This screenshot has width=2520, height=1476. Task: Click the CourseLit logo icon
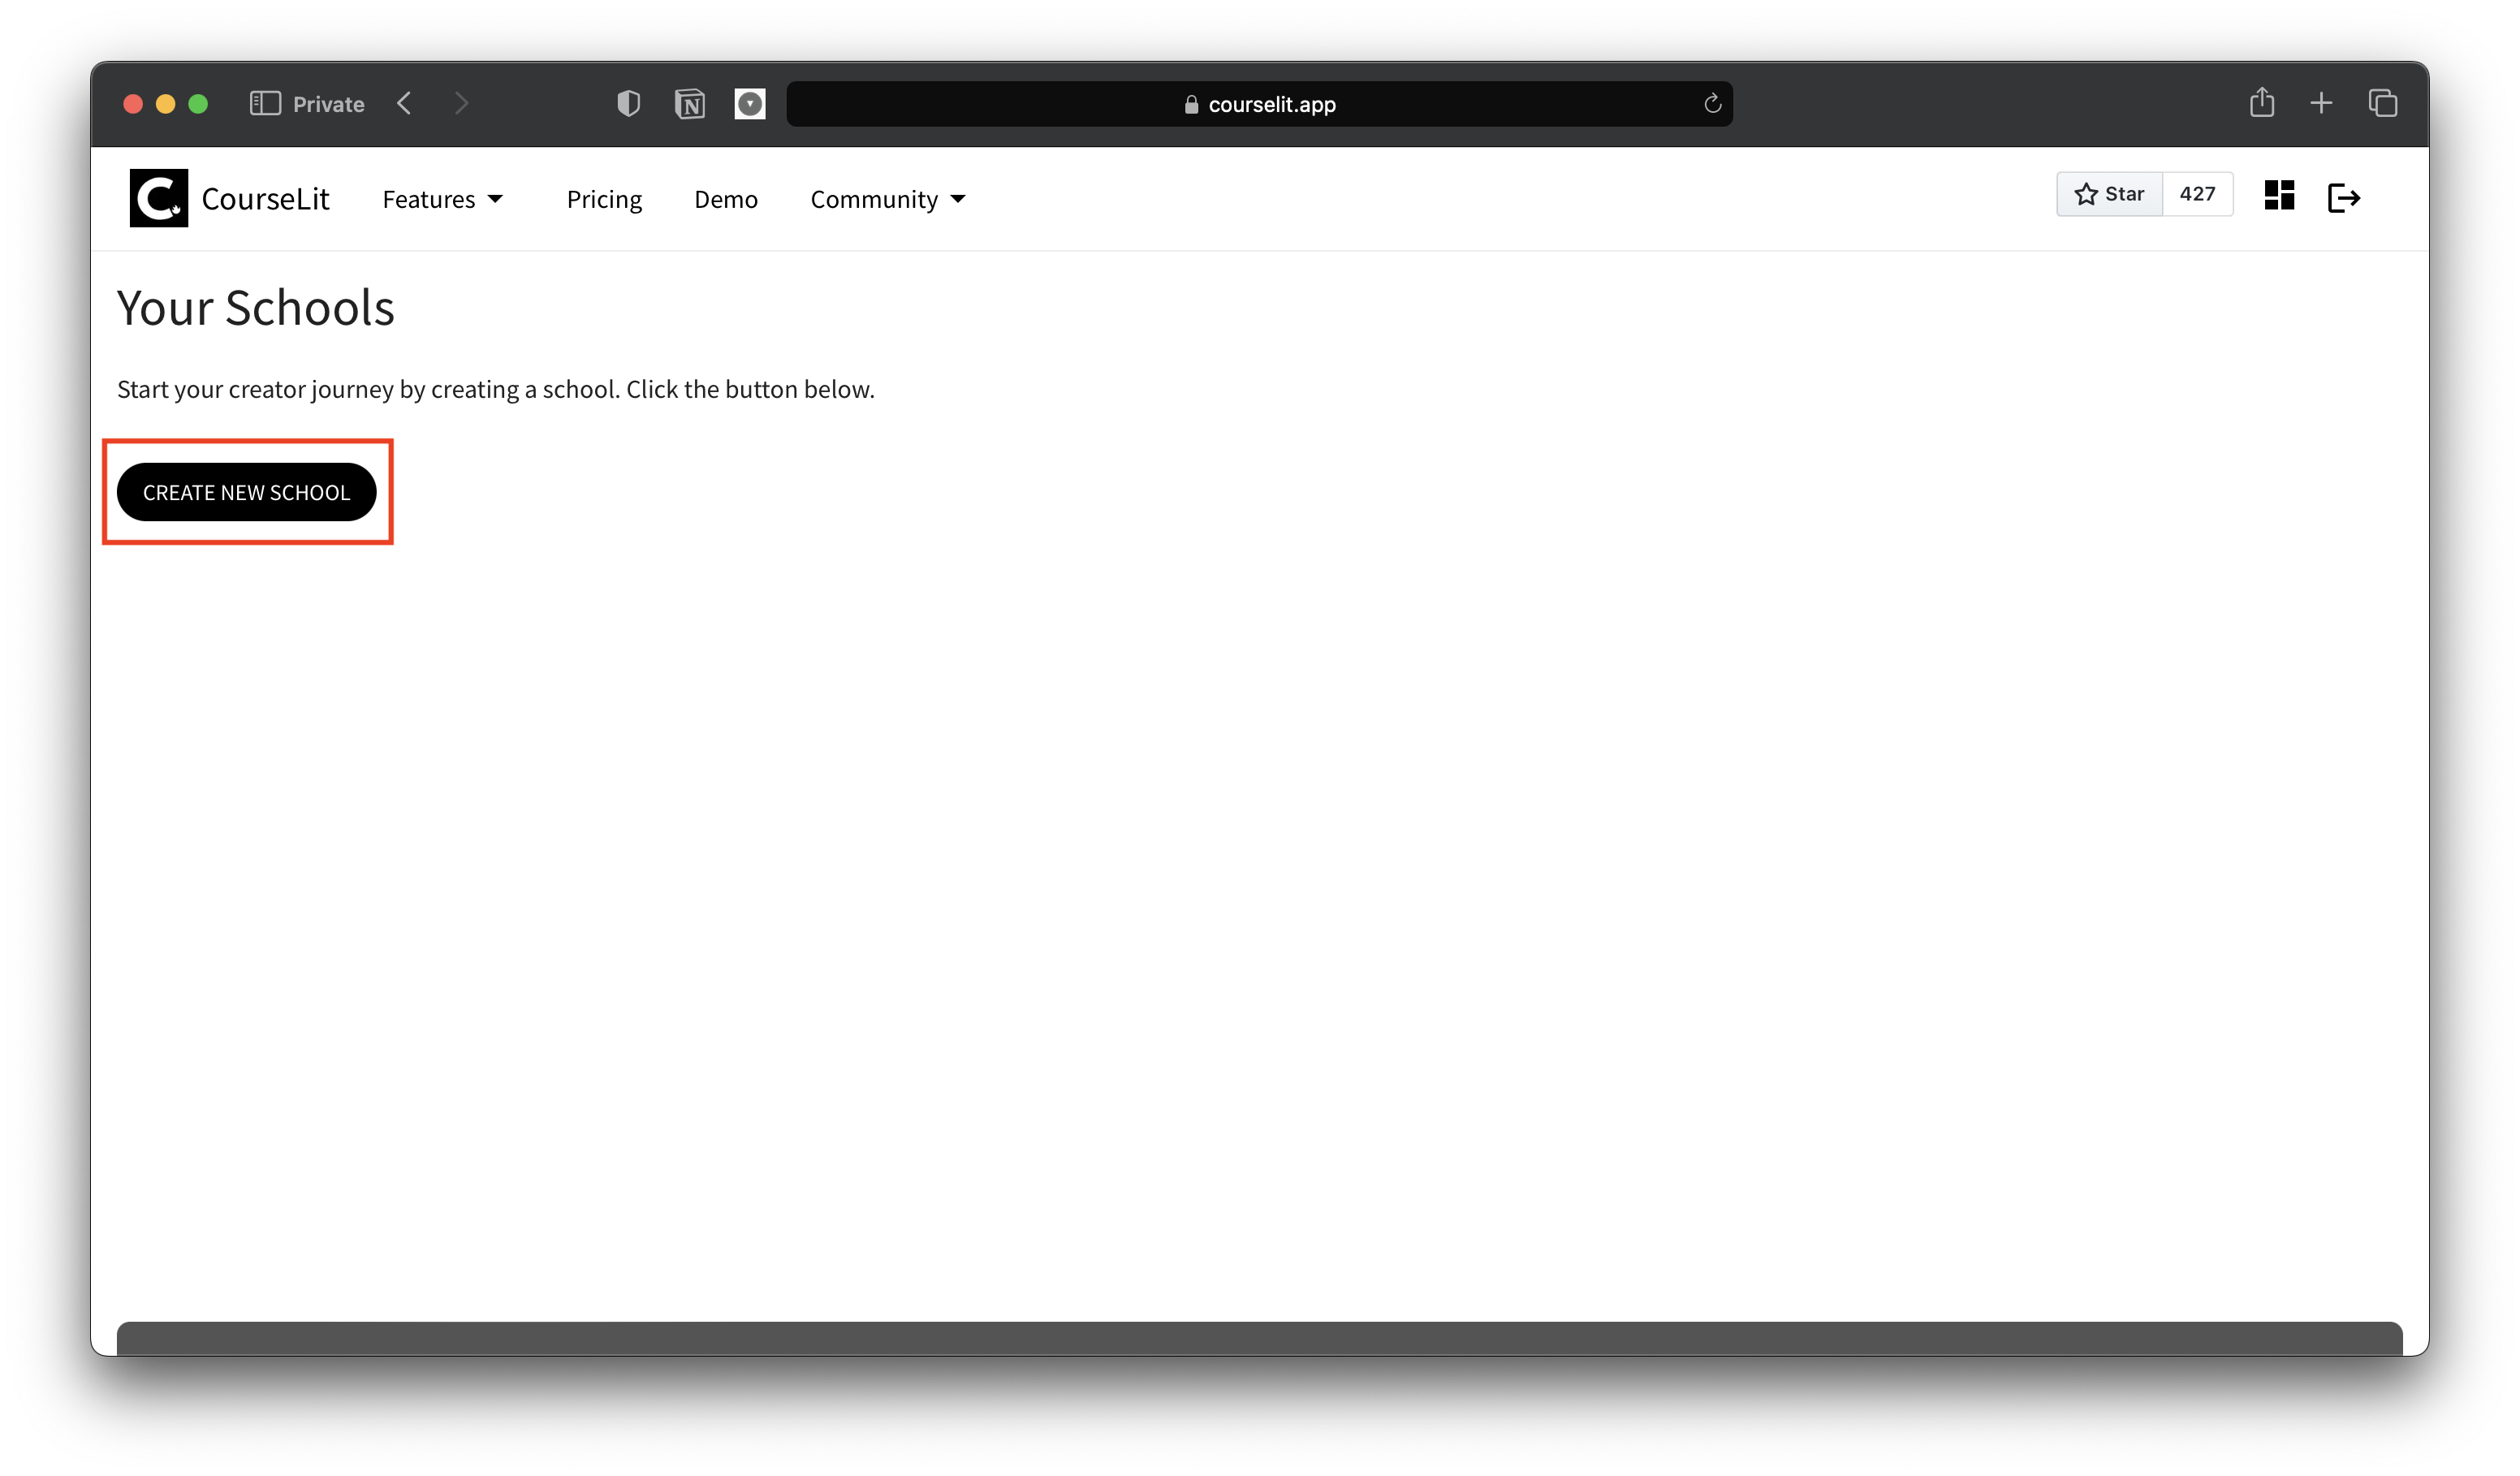pyautogui.click(x=158, y=198)
